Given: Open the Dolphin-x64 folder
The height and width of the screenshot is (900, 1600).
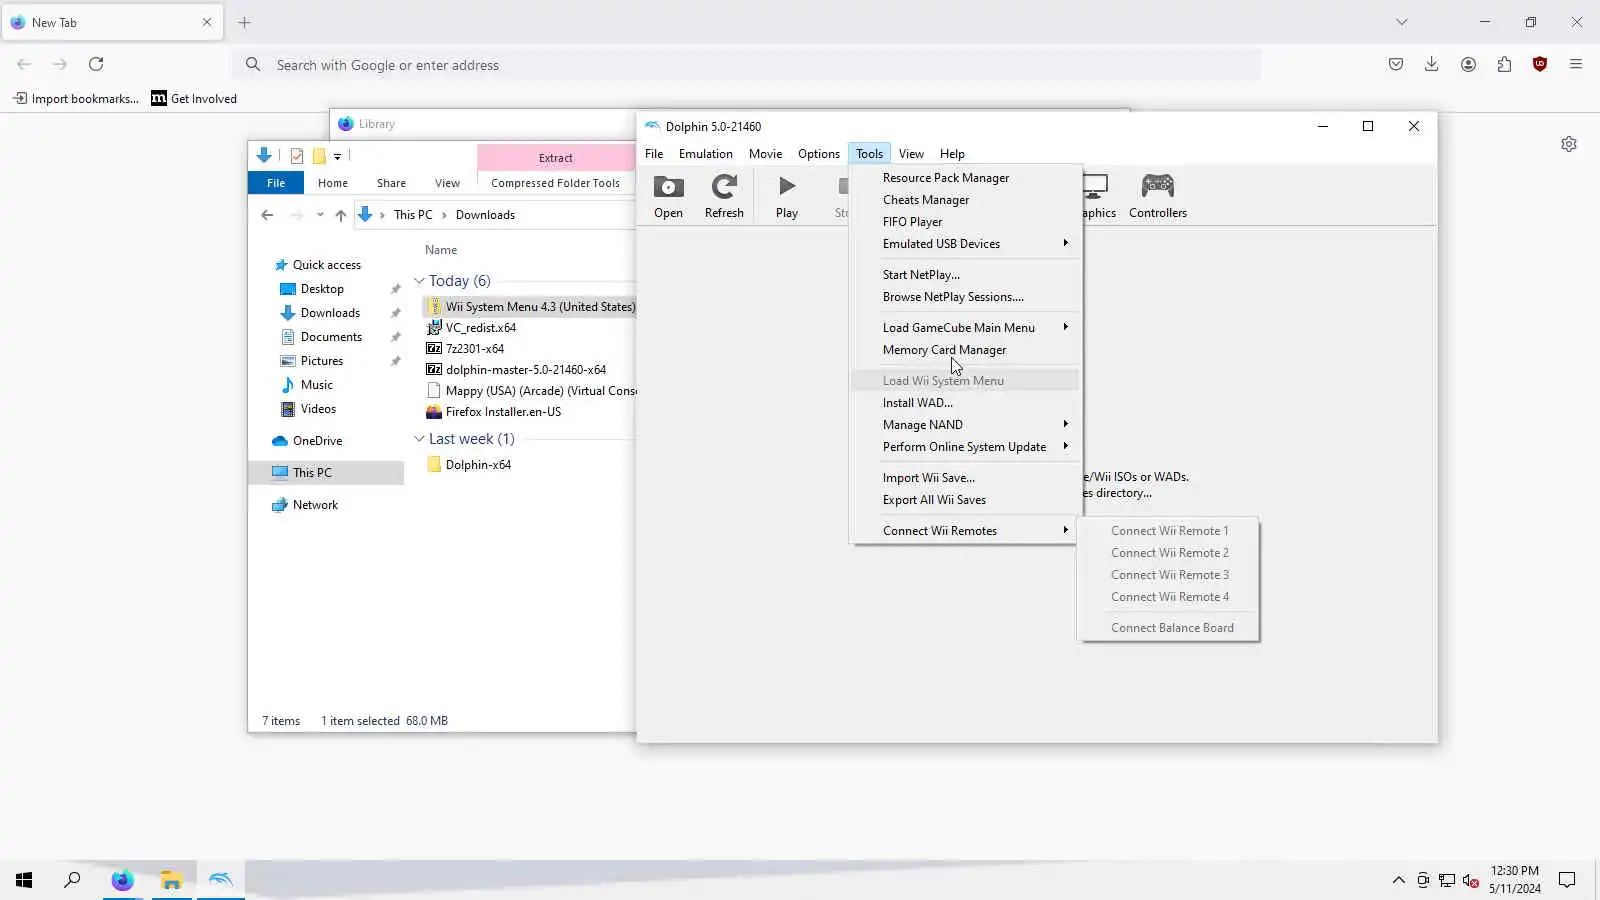Looking at the screenshot, I should (x=478, y=465).
